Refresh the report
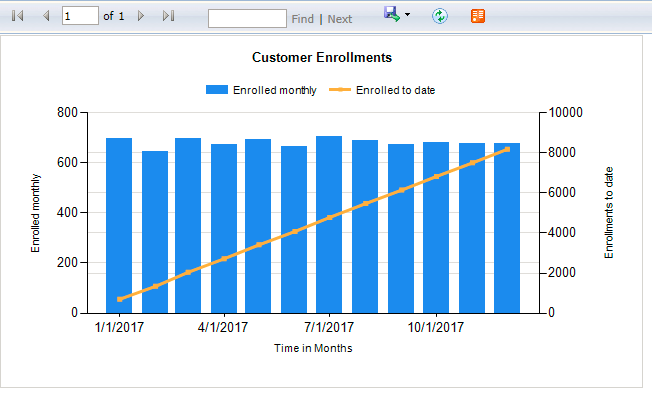Viewport: 652px width, 397px height. click(440, 16)
